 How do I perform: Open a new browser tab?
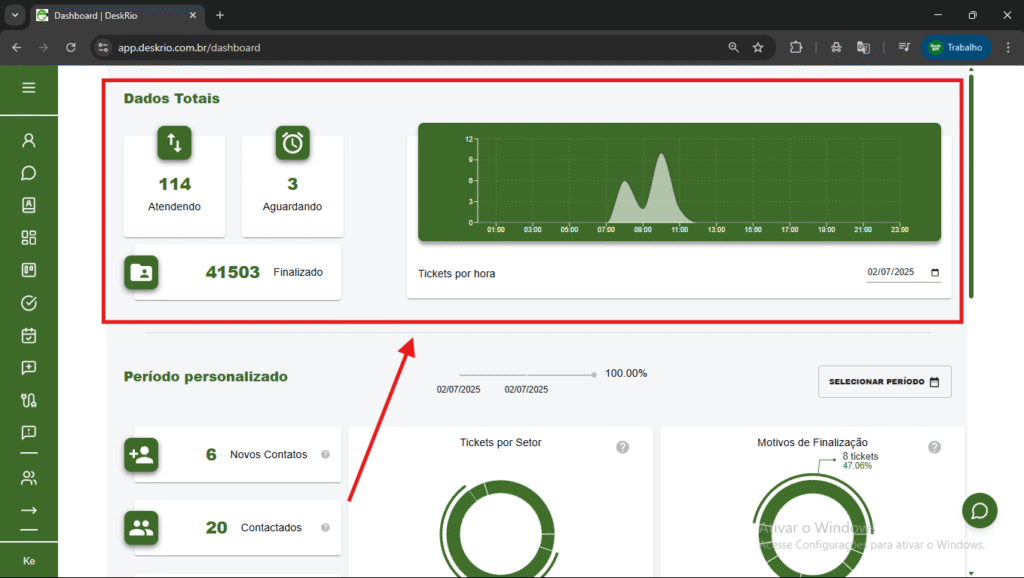pos(220,15)
